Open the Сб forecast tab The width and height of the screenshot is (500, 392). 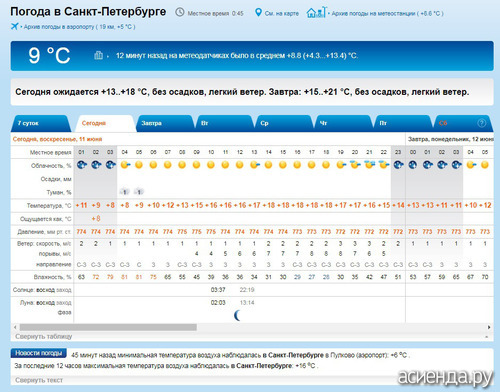[x=443, y=123]
